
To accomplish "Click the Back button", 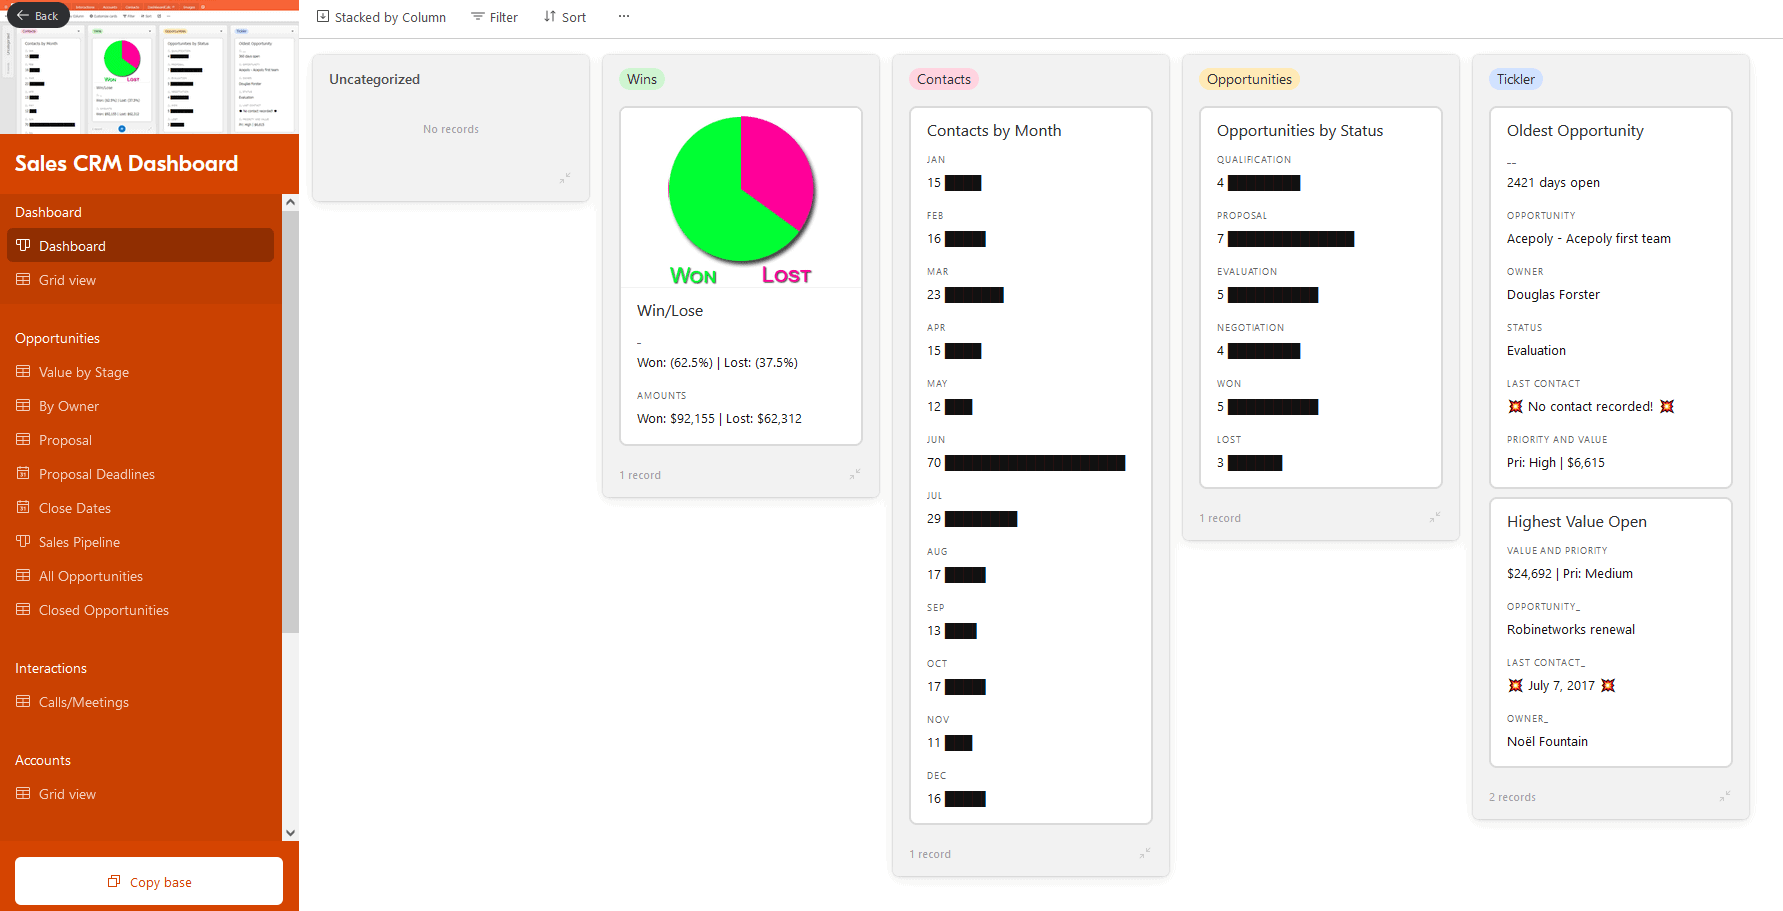I will [37, 15].
